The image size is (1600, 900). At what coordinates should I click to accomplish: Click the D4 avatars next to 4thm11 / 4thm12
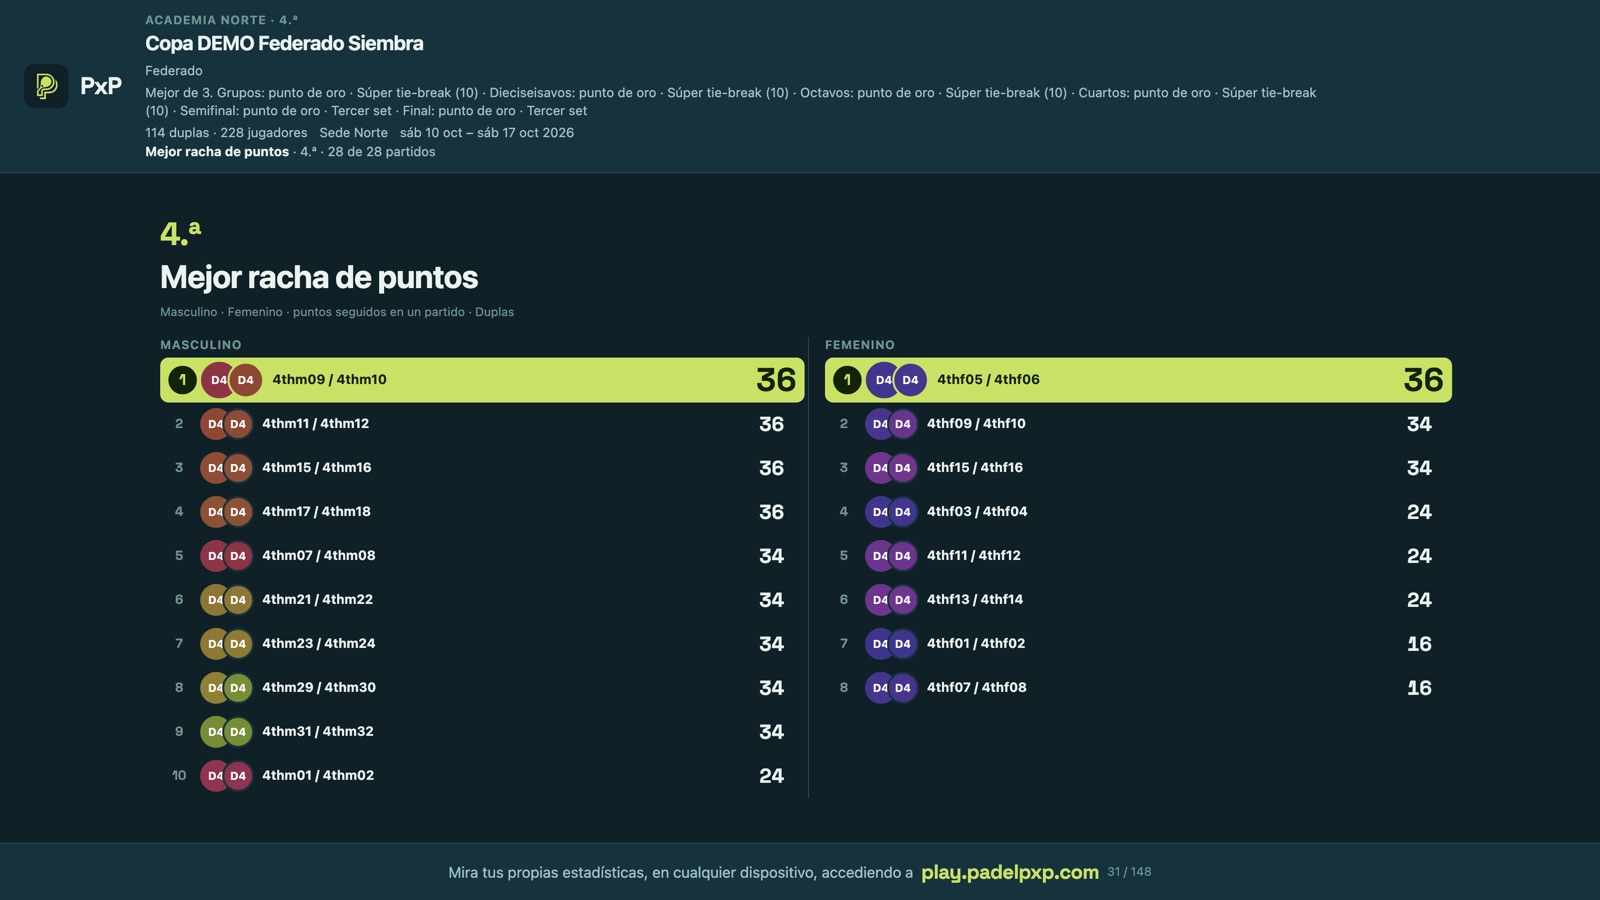tap(226, 424)
